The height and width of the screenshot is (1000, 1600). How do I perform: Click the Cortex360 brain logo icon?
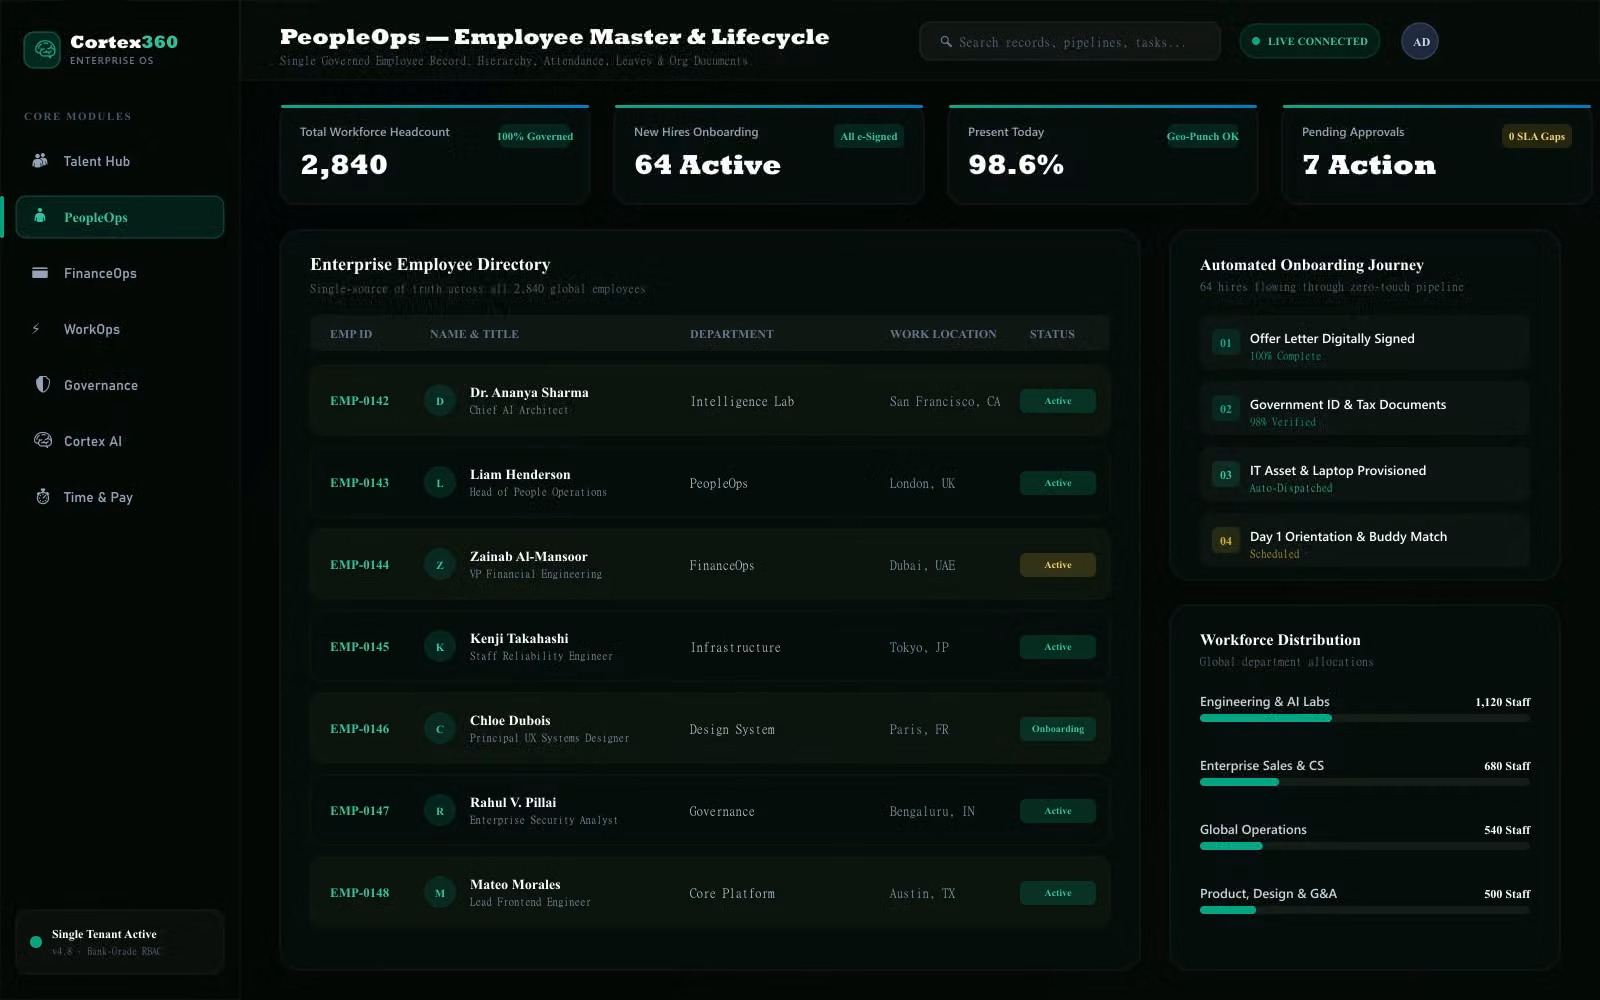click(x=42, y=49)
